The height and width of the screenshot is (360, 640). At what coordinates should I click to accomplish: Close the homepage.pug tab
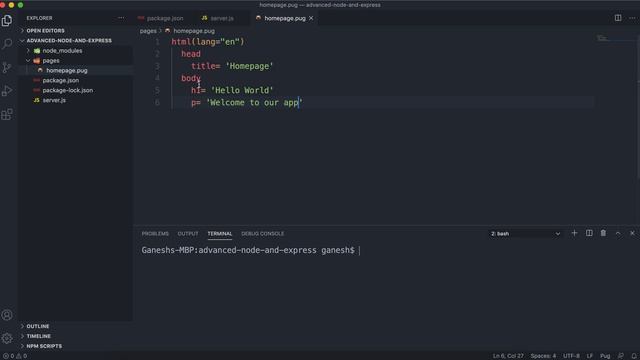point(311,18)
